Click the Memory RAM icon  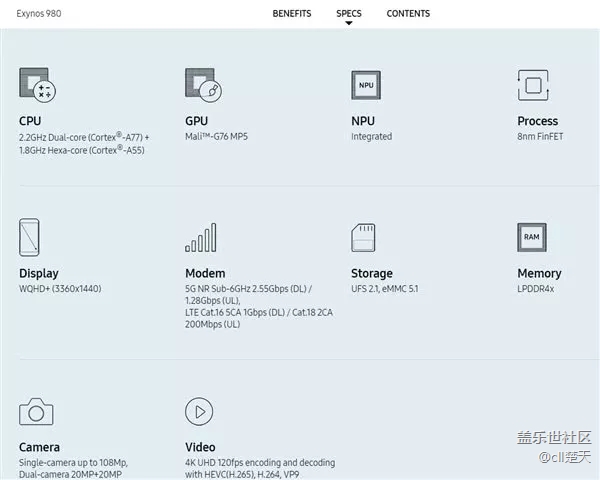coord(533,238)
